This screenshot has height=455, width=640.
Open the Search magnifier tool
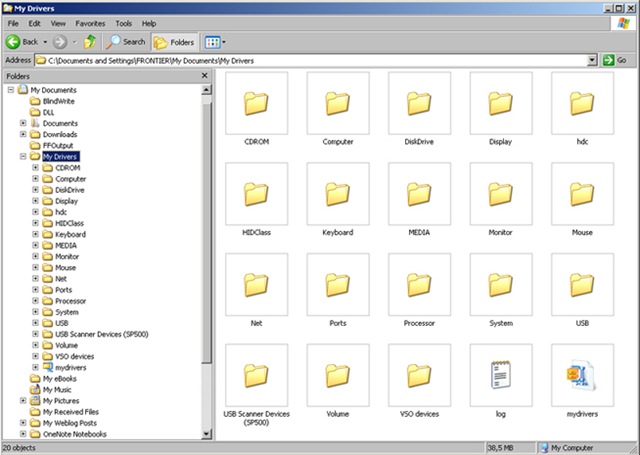coord(126,42)
